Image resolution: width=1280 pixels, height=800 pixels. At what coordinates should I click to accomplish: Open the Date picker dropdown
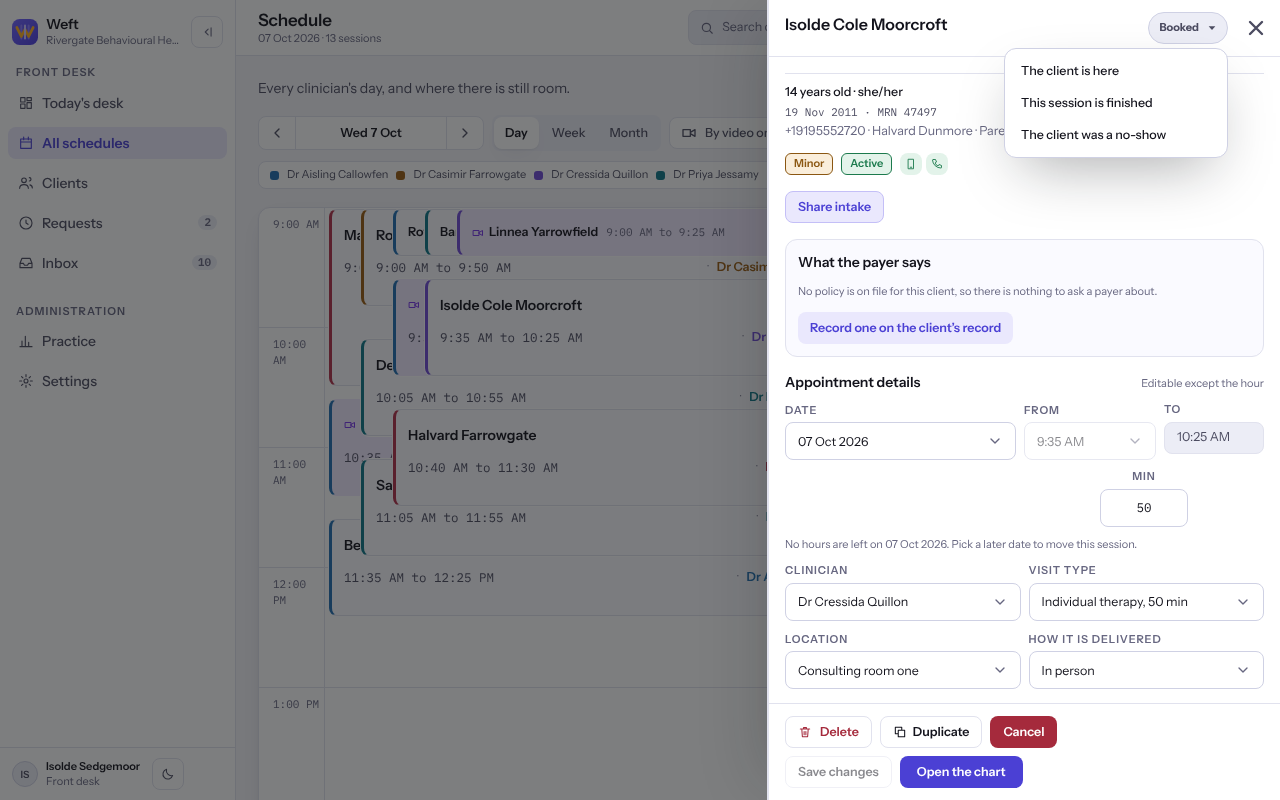[x=900, y=441]
